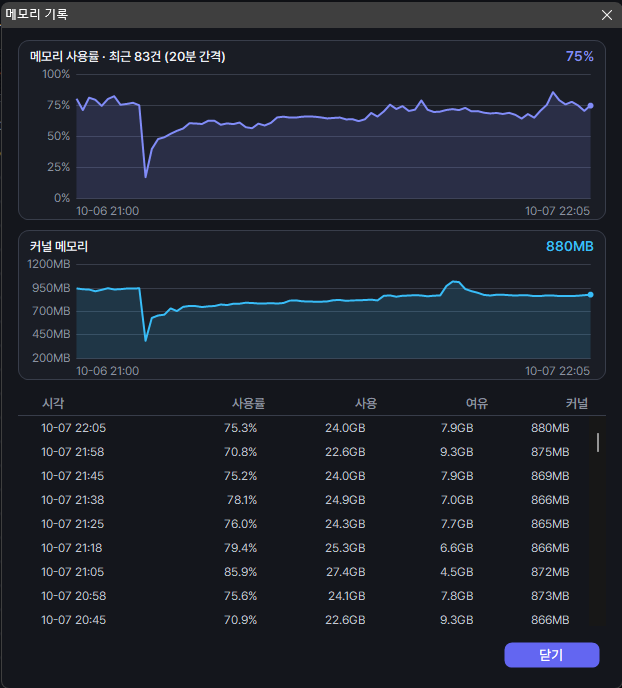Click the 873MB kernel value

[x=550, y=596]
